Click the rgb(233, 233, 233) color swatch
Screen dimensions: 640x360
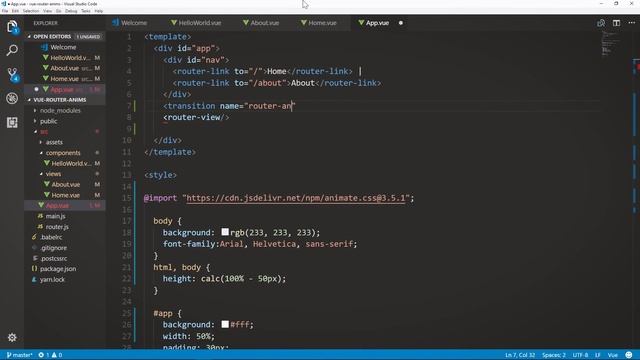(x=225, y=232)
